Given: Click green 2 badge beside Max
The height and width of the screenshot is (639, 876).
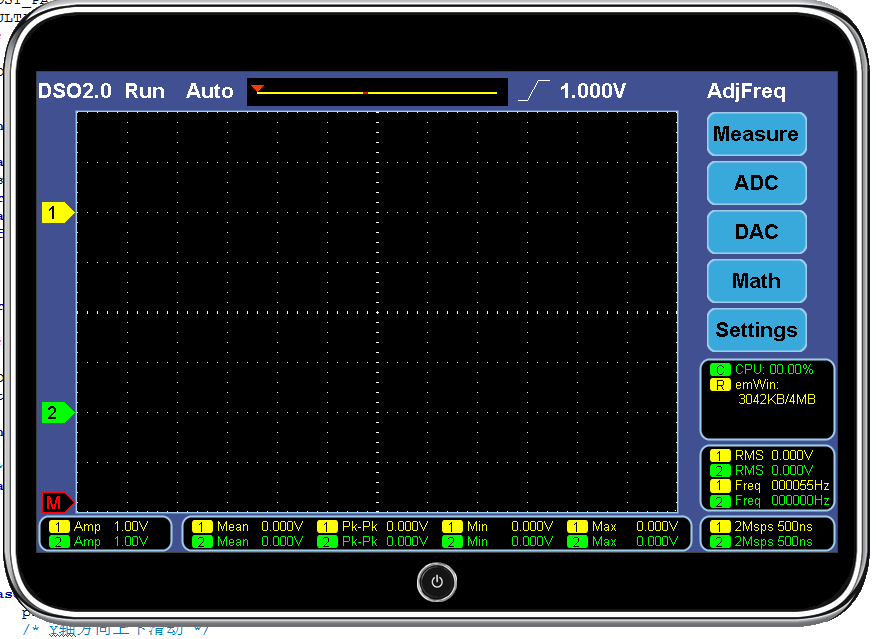Looking at the screenshot, I should click(x=577, y=542).
